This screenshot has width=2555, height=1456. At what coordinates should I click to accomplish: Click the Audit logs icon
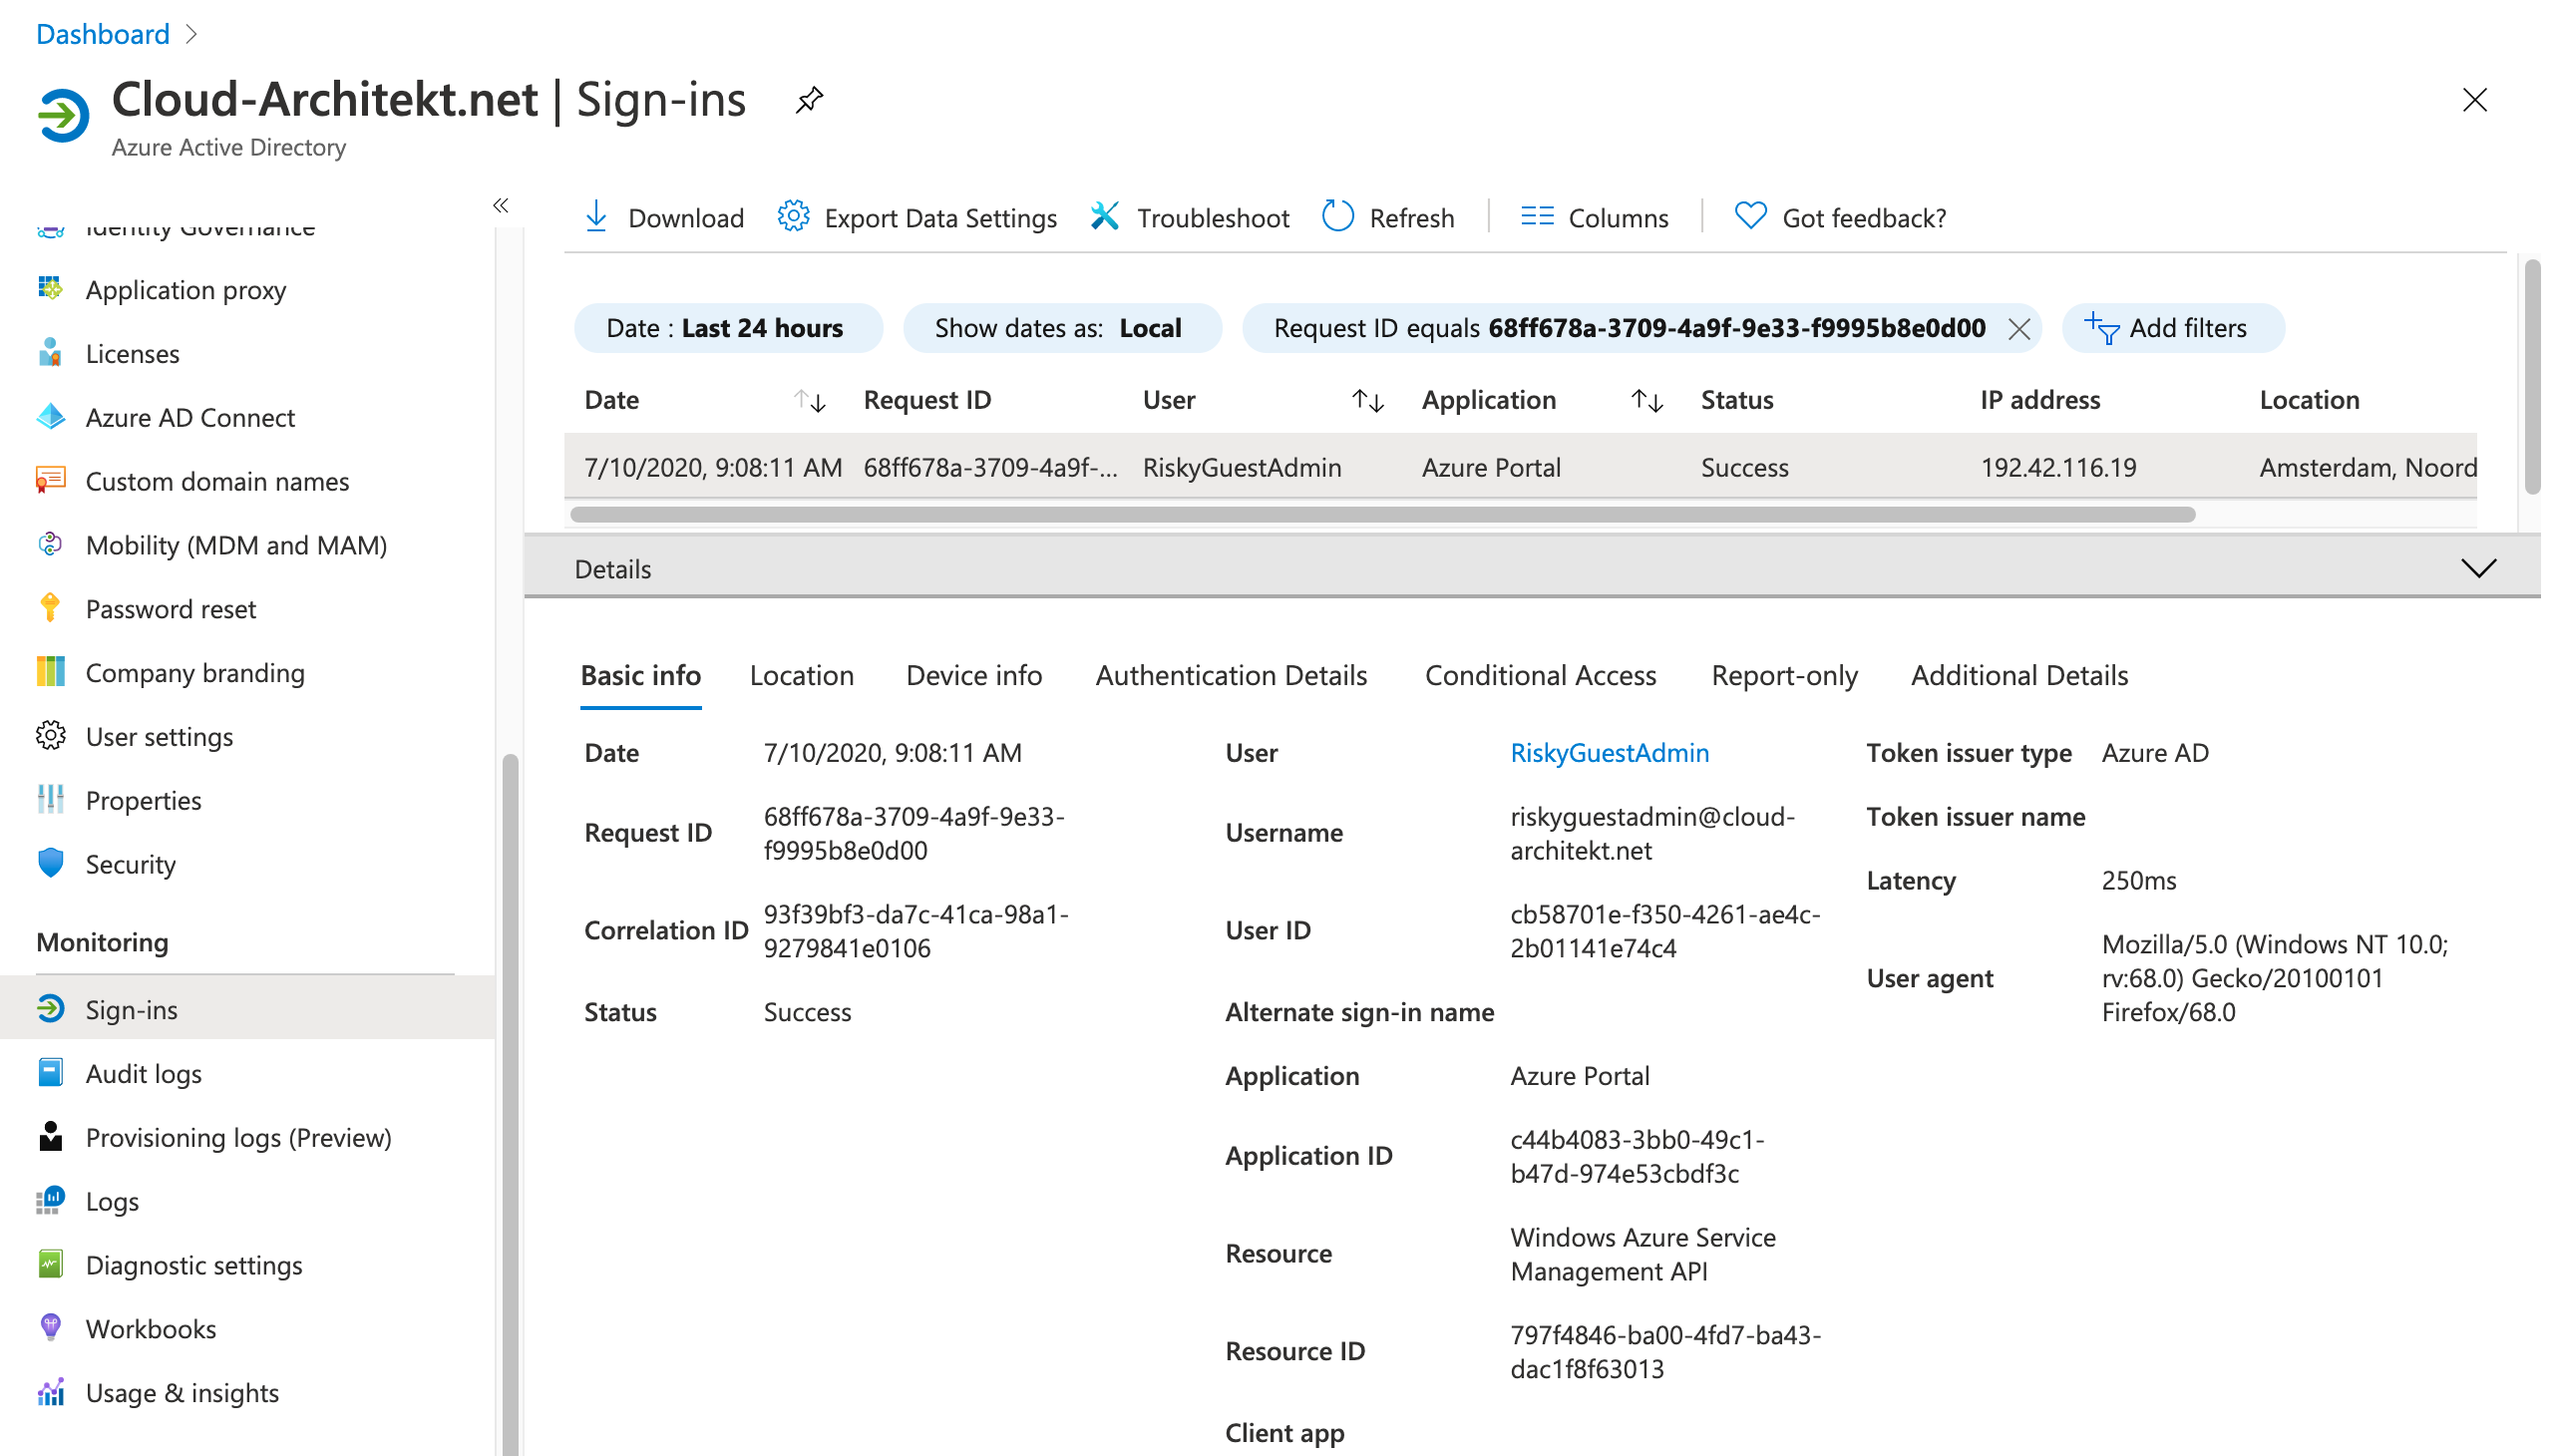tap(50, 1074)
